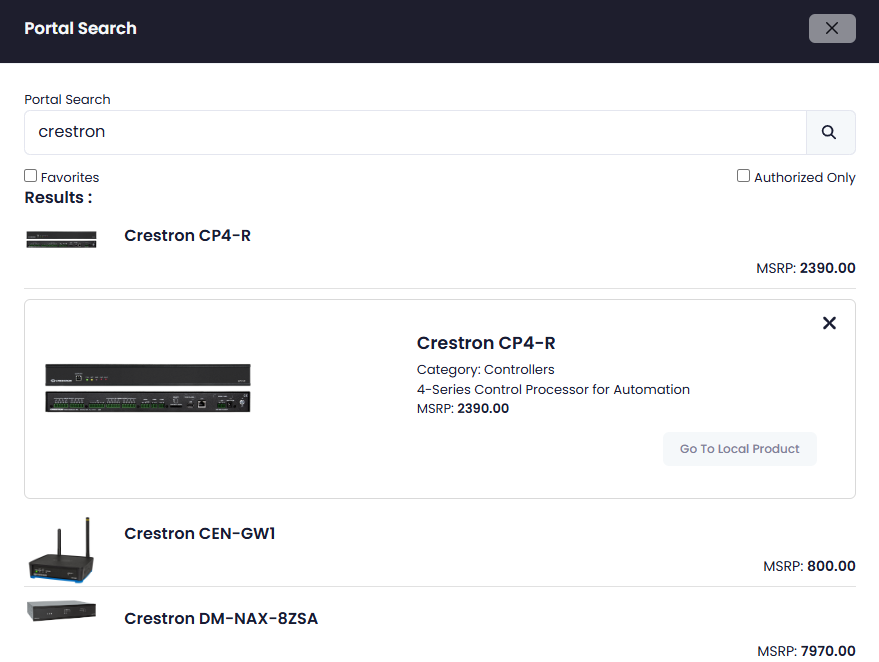Click the DM-NAX-8ZSA thumbnail image
The width and height of the screenshot is (879, 662).
[x=61, y=610]
